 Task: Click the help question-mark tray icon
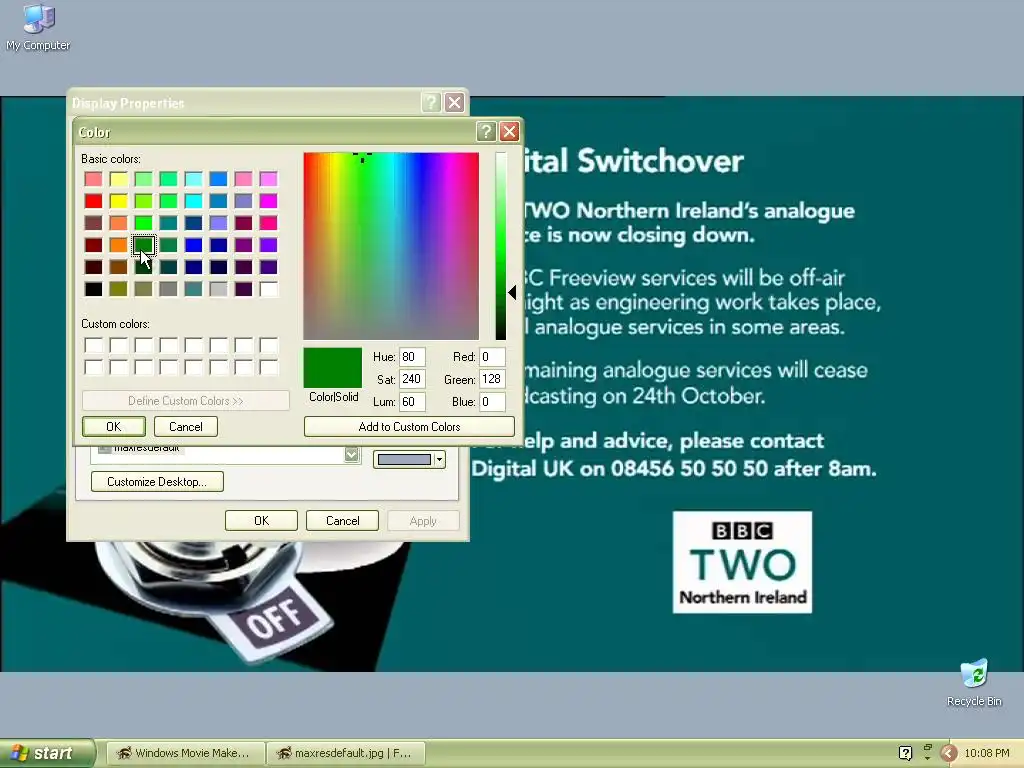(905, 753)
